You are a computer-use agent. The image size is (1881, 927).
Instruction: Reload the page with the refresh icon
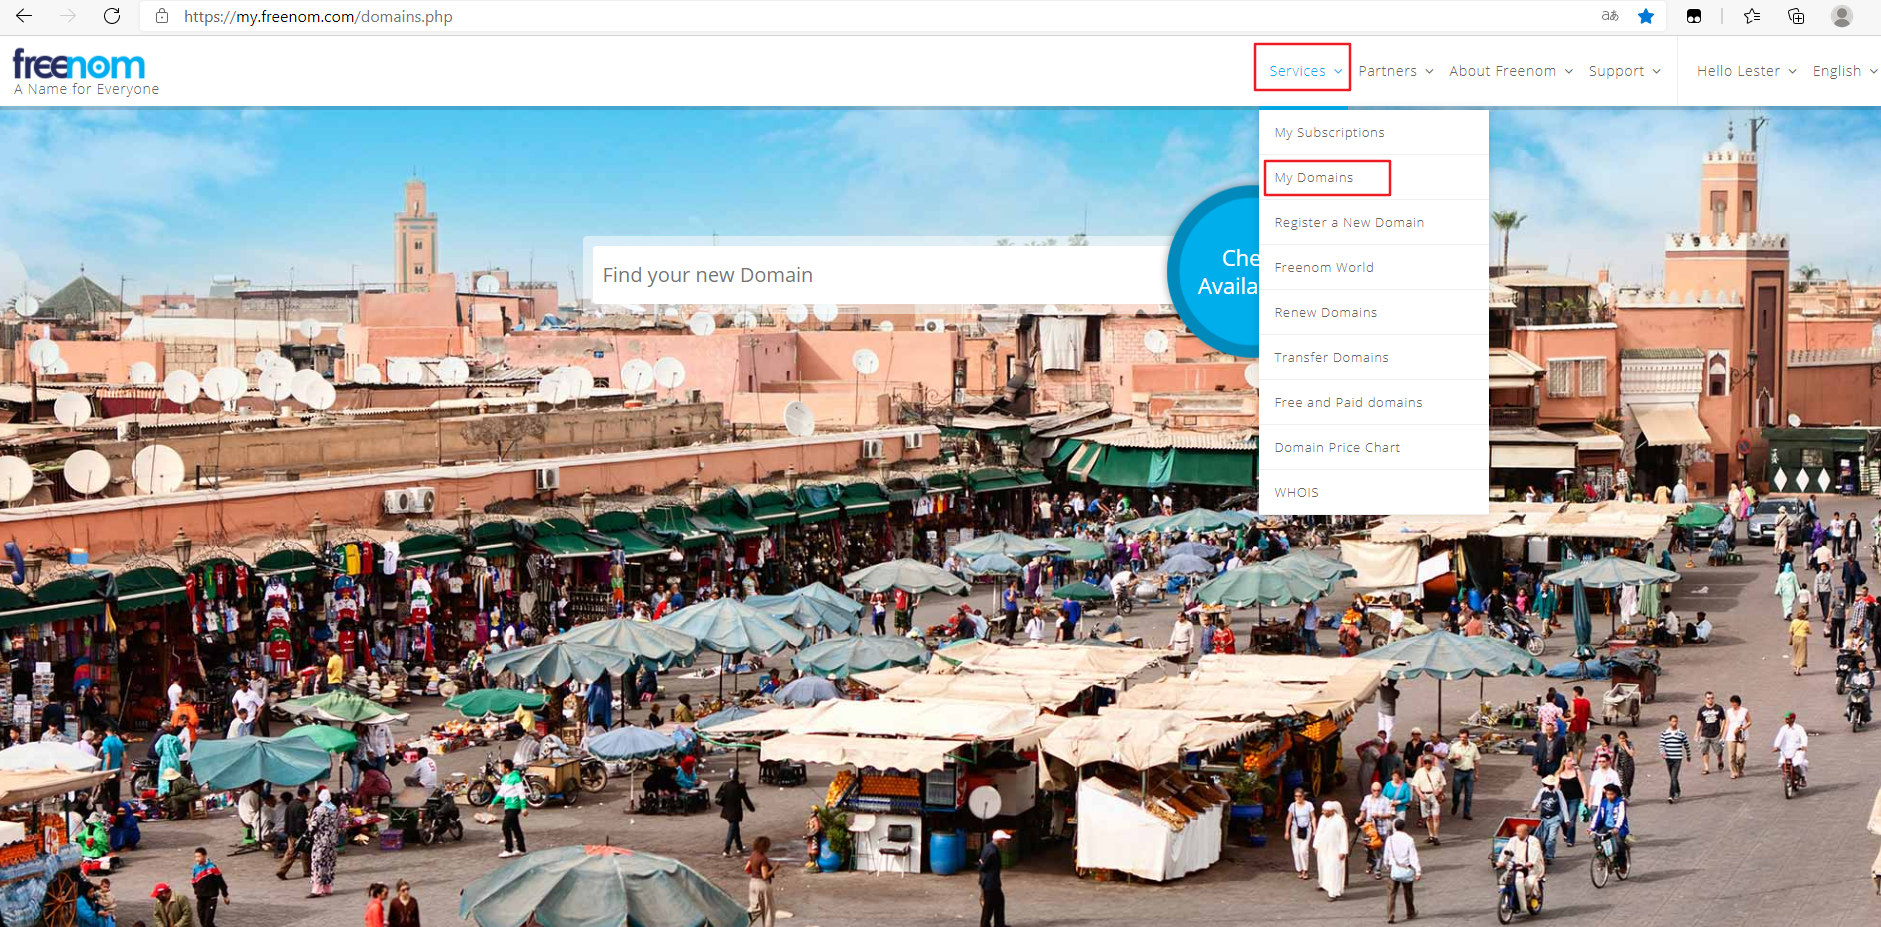(112, 16)
